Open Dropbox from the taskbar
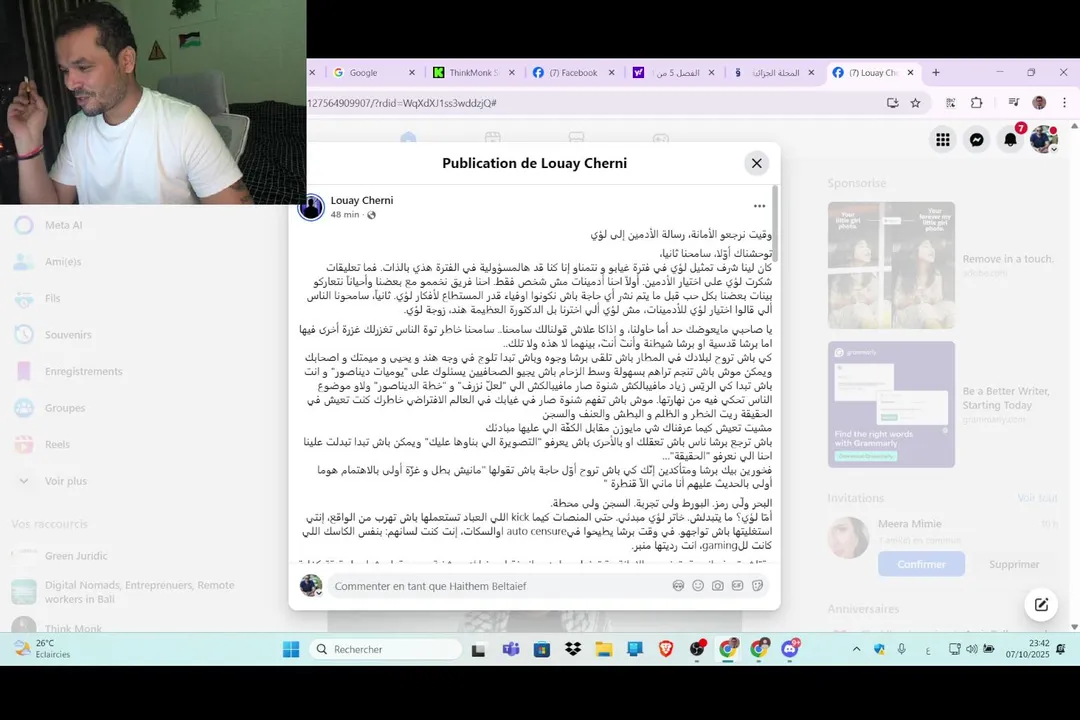The width and height of the screenshot is (1080, 720). (573, 649)
